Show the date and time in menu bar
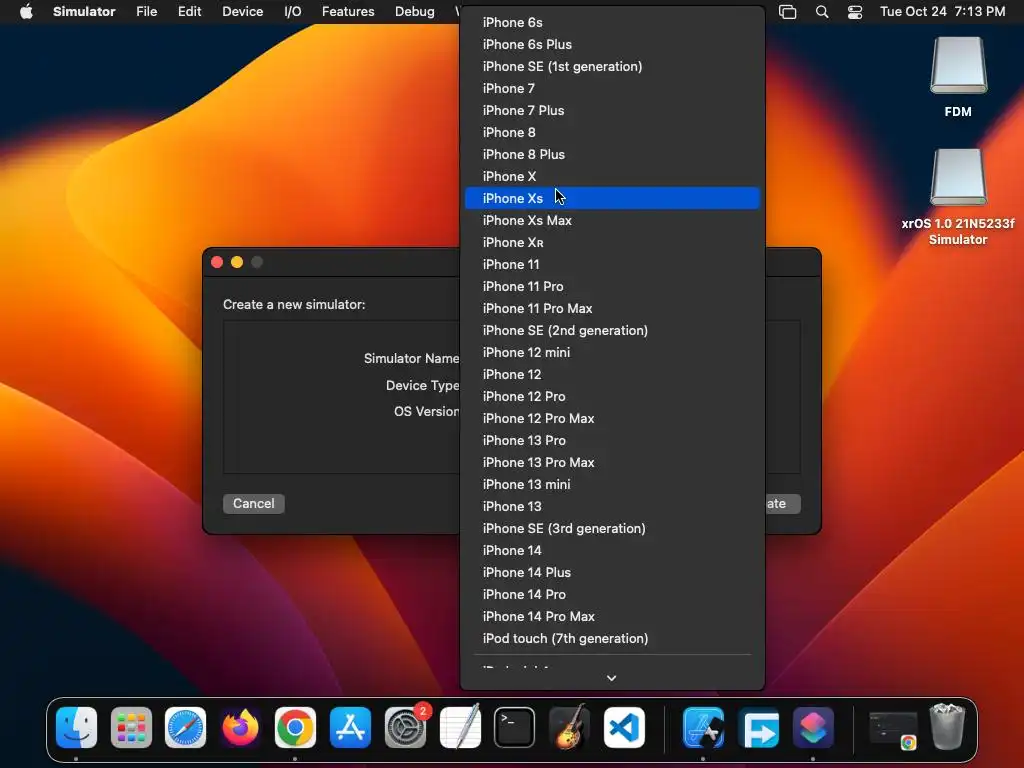Image resolution: width=1024 pixels, height=768 pixels. pyautogui.click(x=942, y=12)
